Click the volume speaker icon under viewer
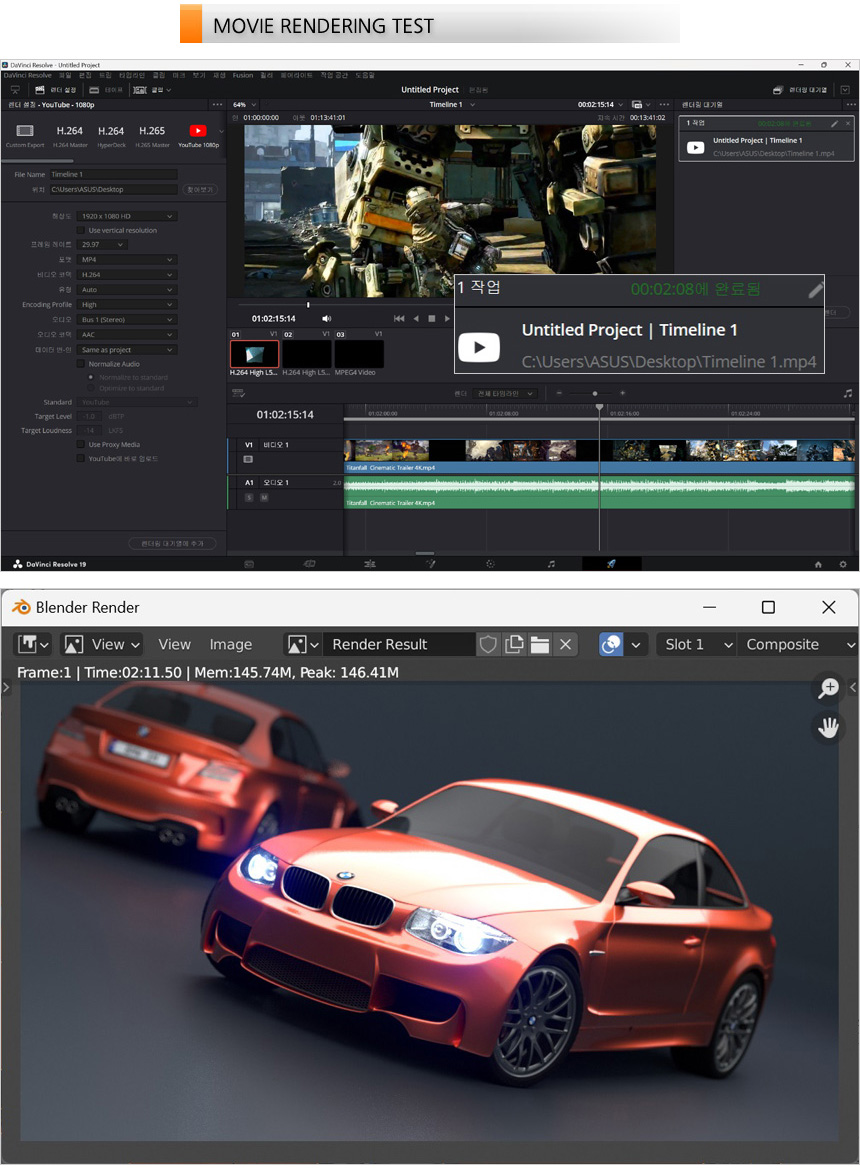The image size is (860, 1168). pos(326,319)
